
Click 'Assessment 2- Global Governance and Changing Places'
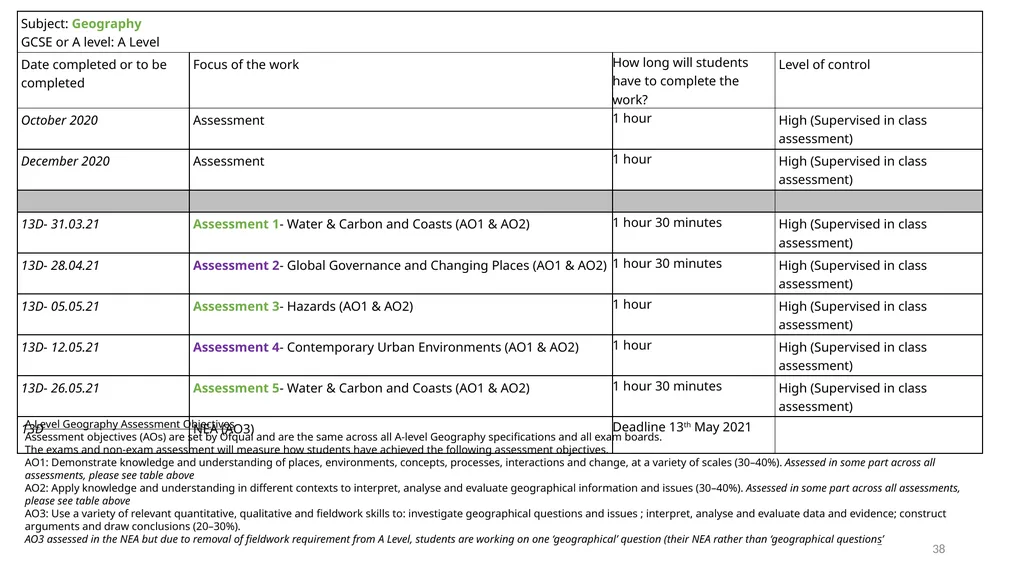click(400, 266)
